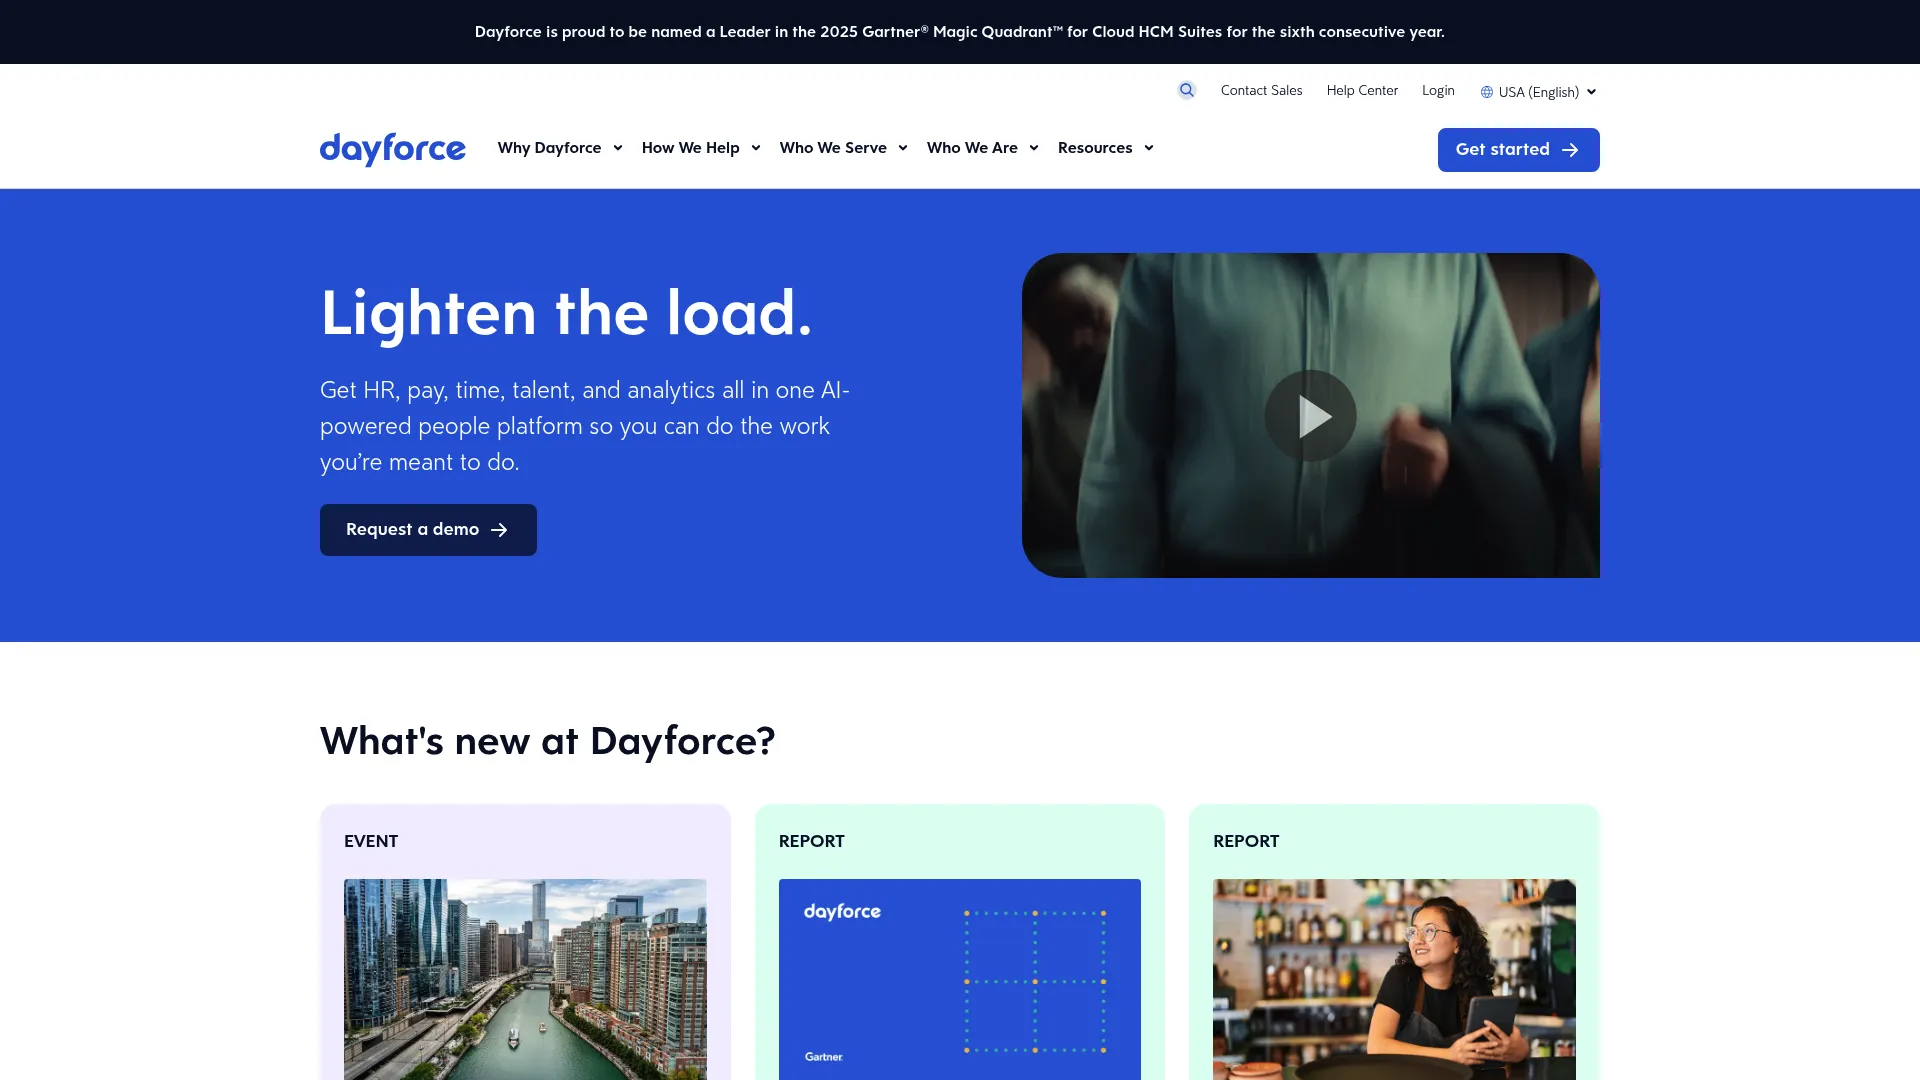
Task: Click the globe icon beside USA (English)
Action: pyautogui.click(x=1487, y=92)
